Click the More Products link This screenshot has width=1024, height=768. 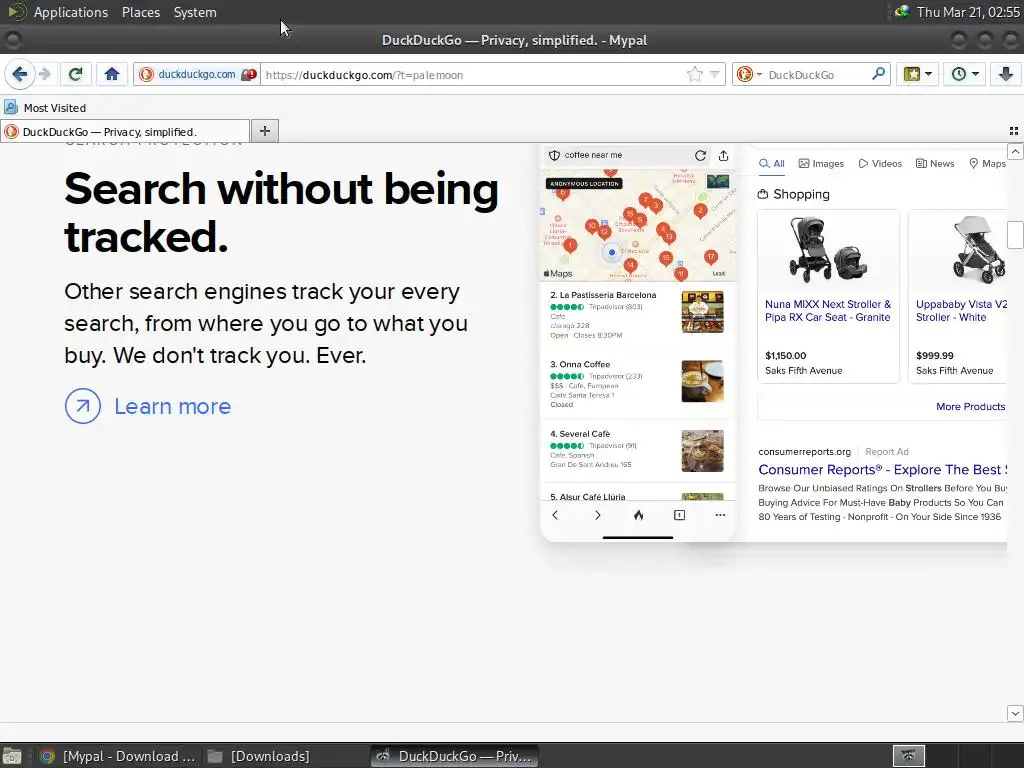pos(970,406)
